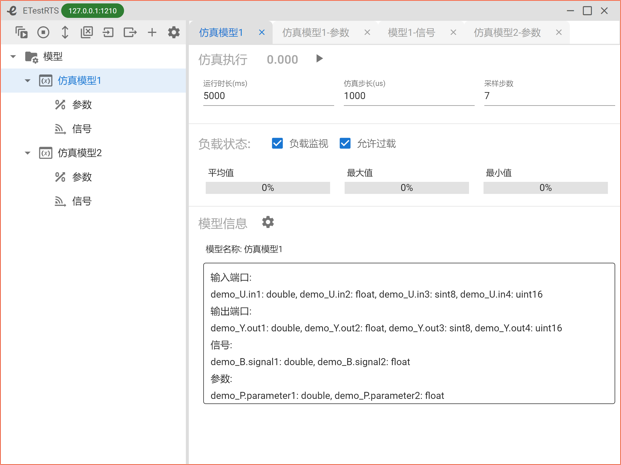
Task: Open settings via the toolbar gear icon
Action: tap(173, 32)
